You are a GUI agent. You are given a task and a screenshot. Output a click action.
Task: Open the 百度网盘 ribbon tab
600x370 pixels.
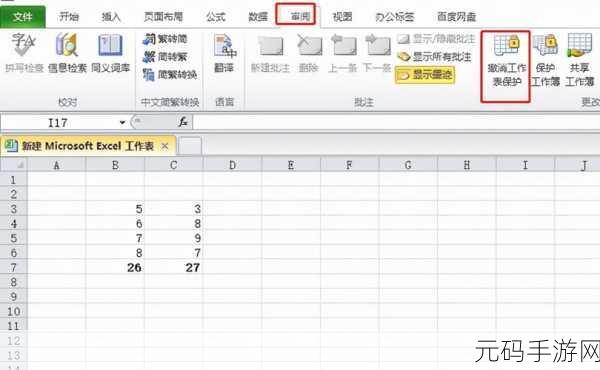click(457, 17)
